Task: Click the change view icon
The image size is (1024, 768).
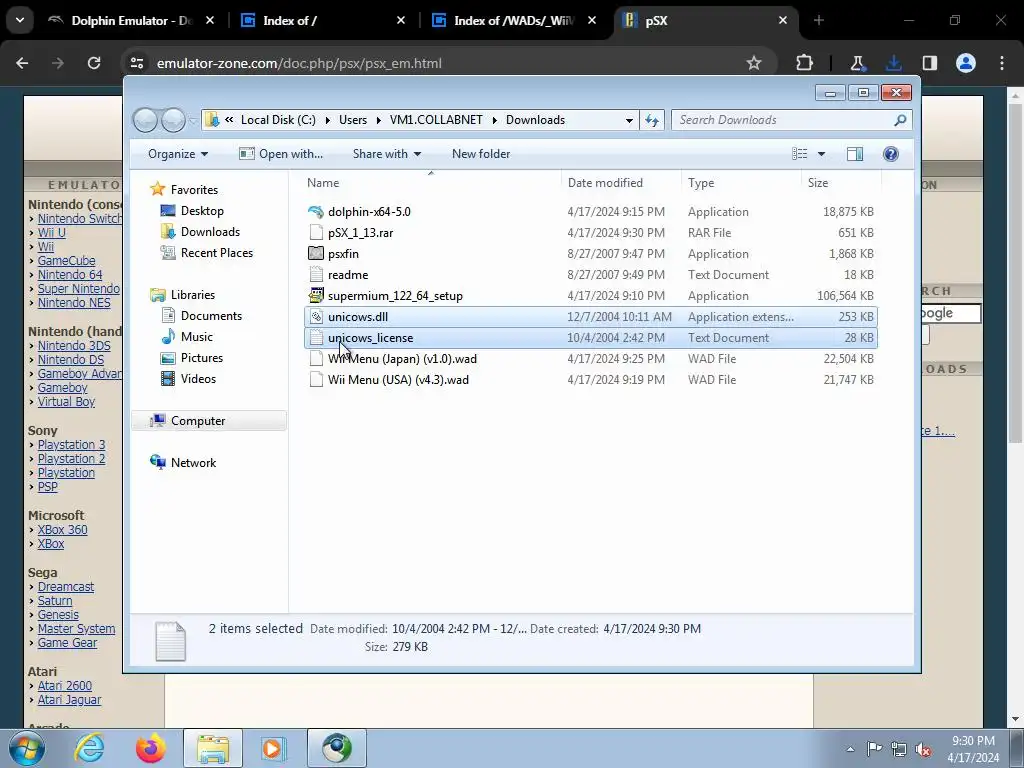Action: pyautogui.click(x=799, y=153)
